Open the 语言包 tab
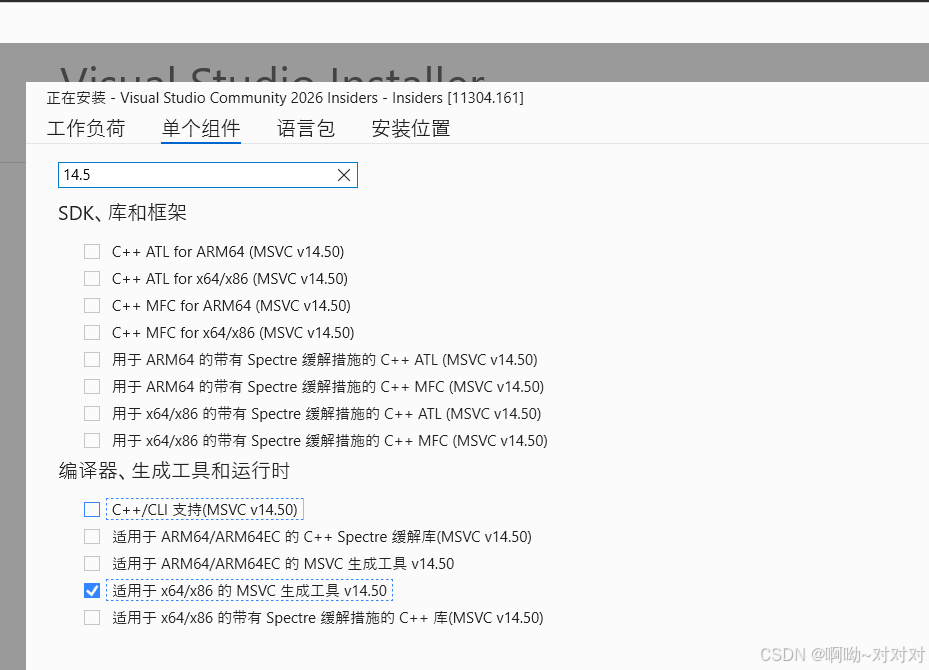 point(306,128)
